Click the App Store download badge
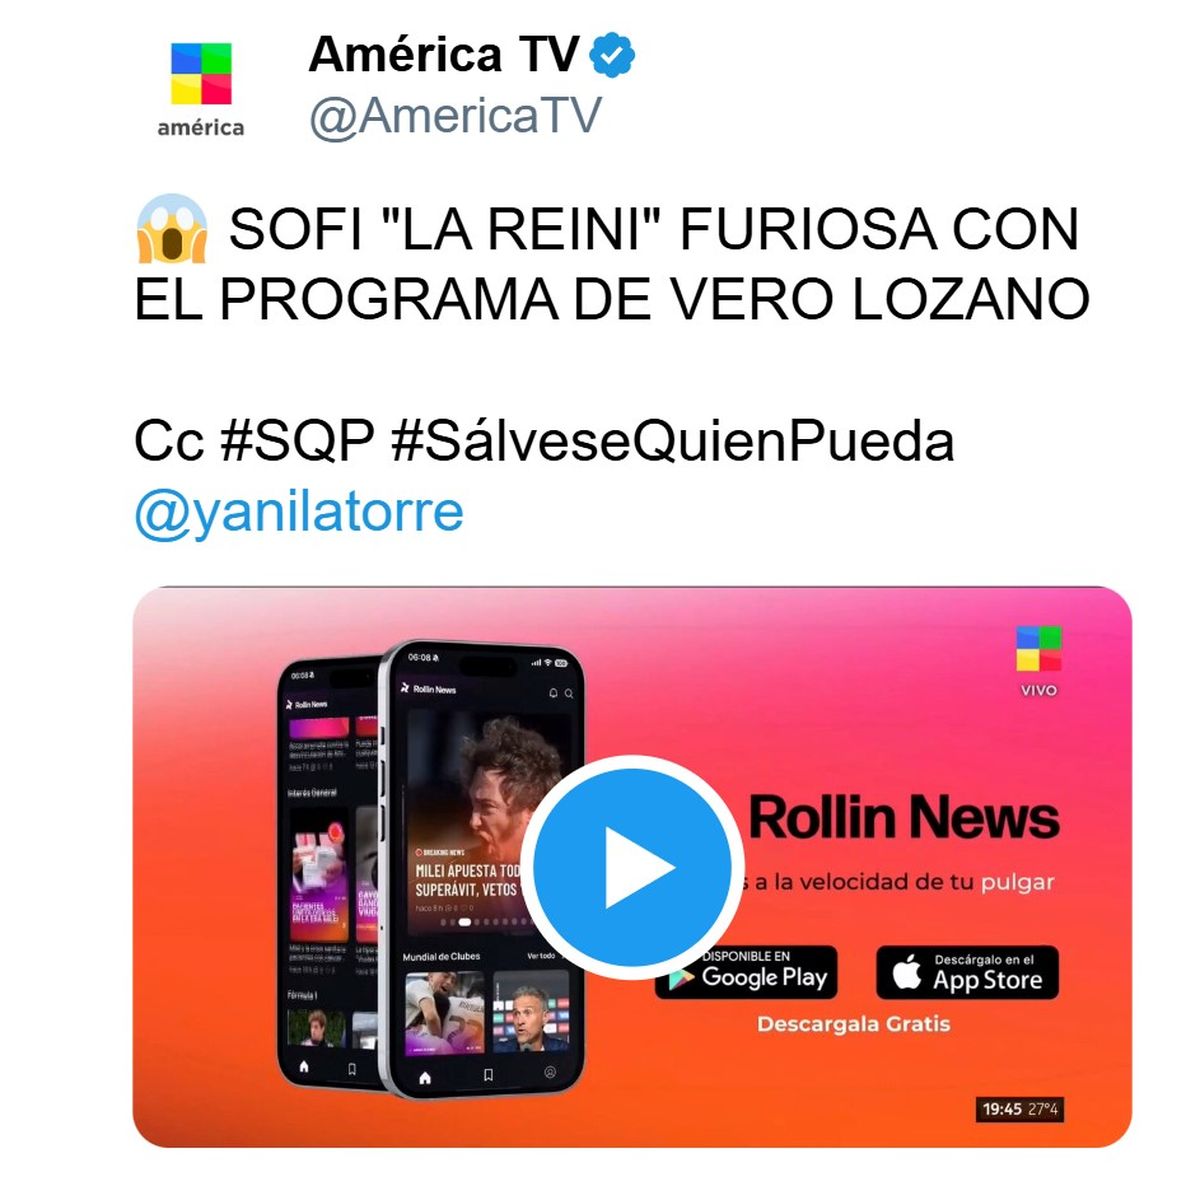 click(x=967, y=972)
